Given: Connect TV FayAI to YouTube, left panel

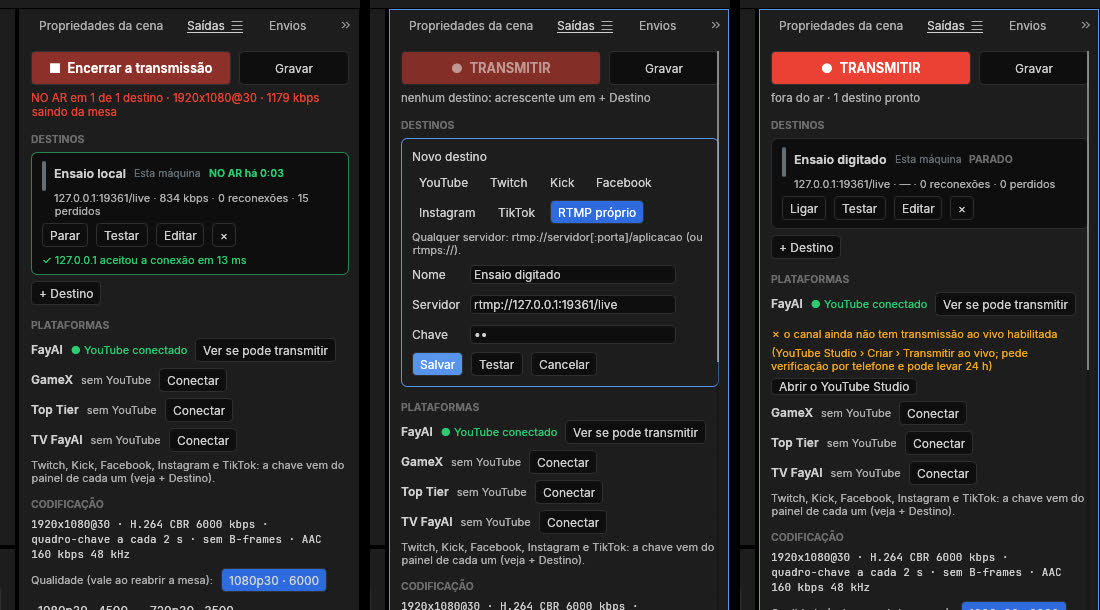Looking at the screenshot, I should [203, 441].
